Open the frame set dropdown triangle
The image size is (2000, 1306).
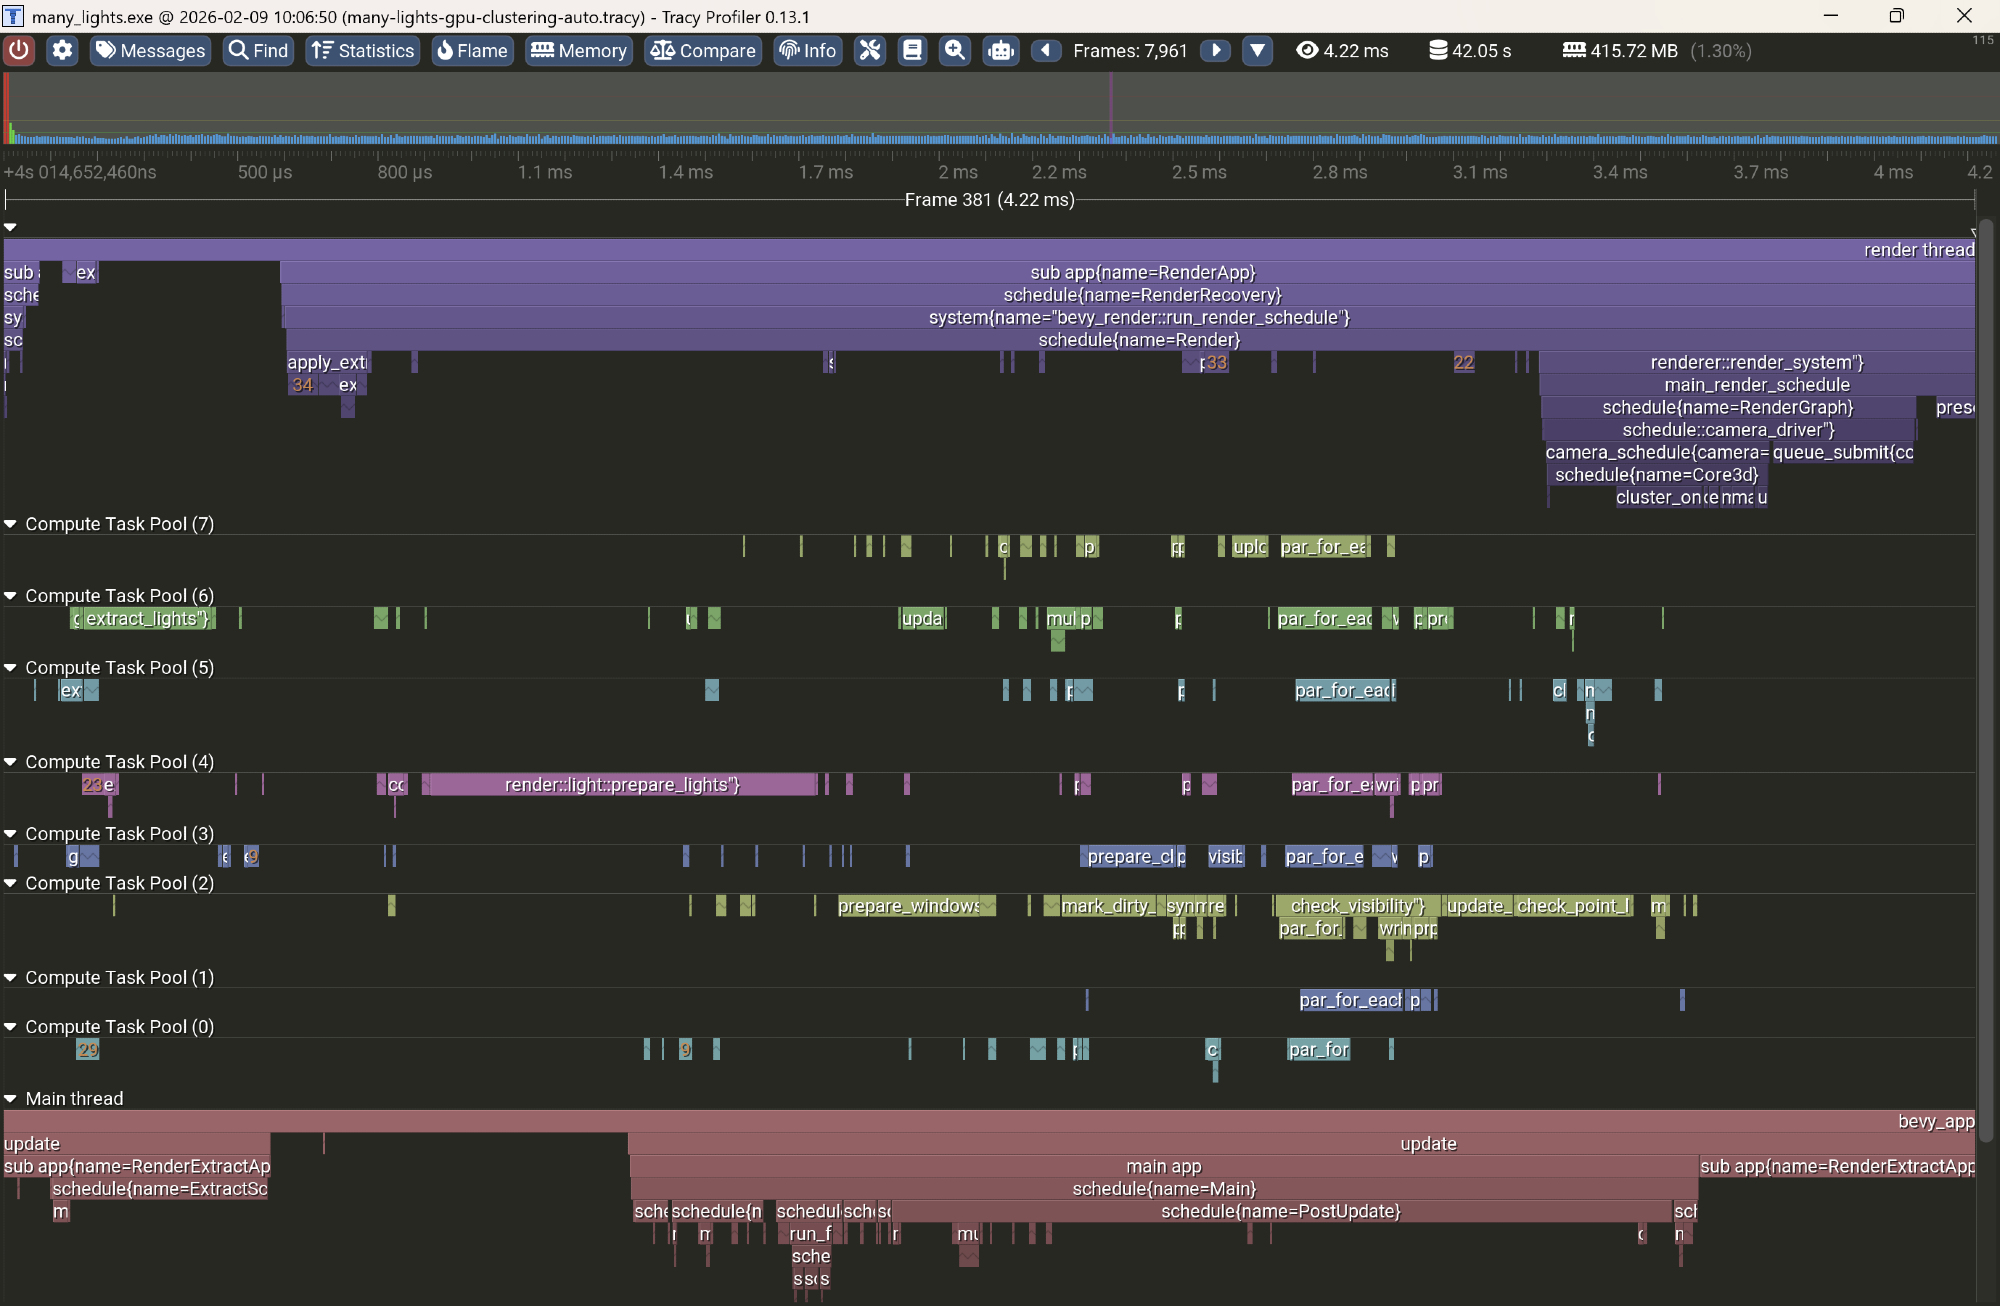tap(1257, 50)
